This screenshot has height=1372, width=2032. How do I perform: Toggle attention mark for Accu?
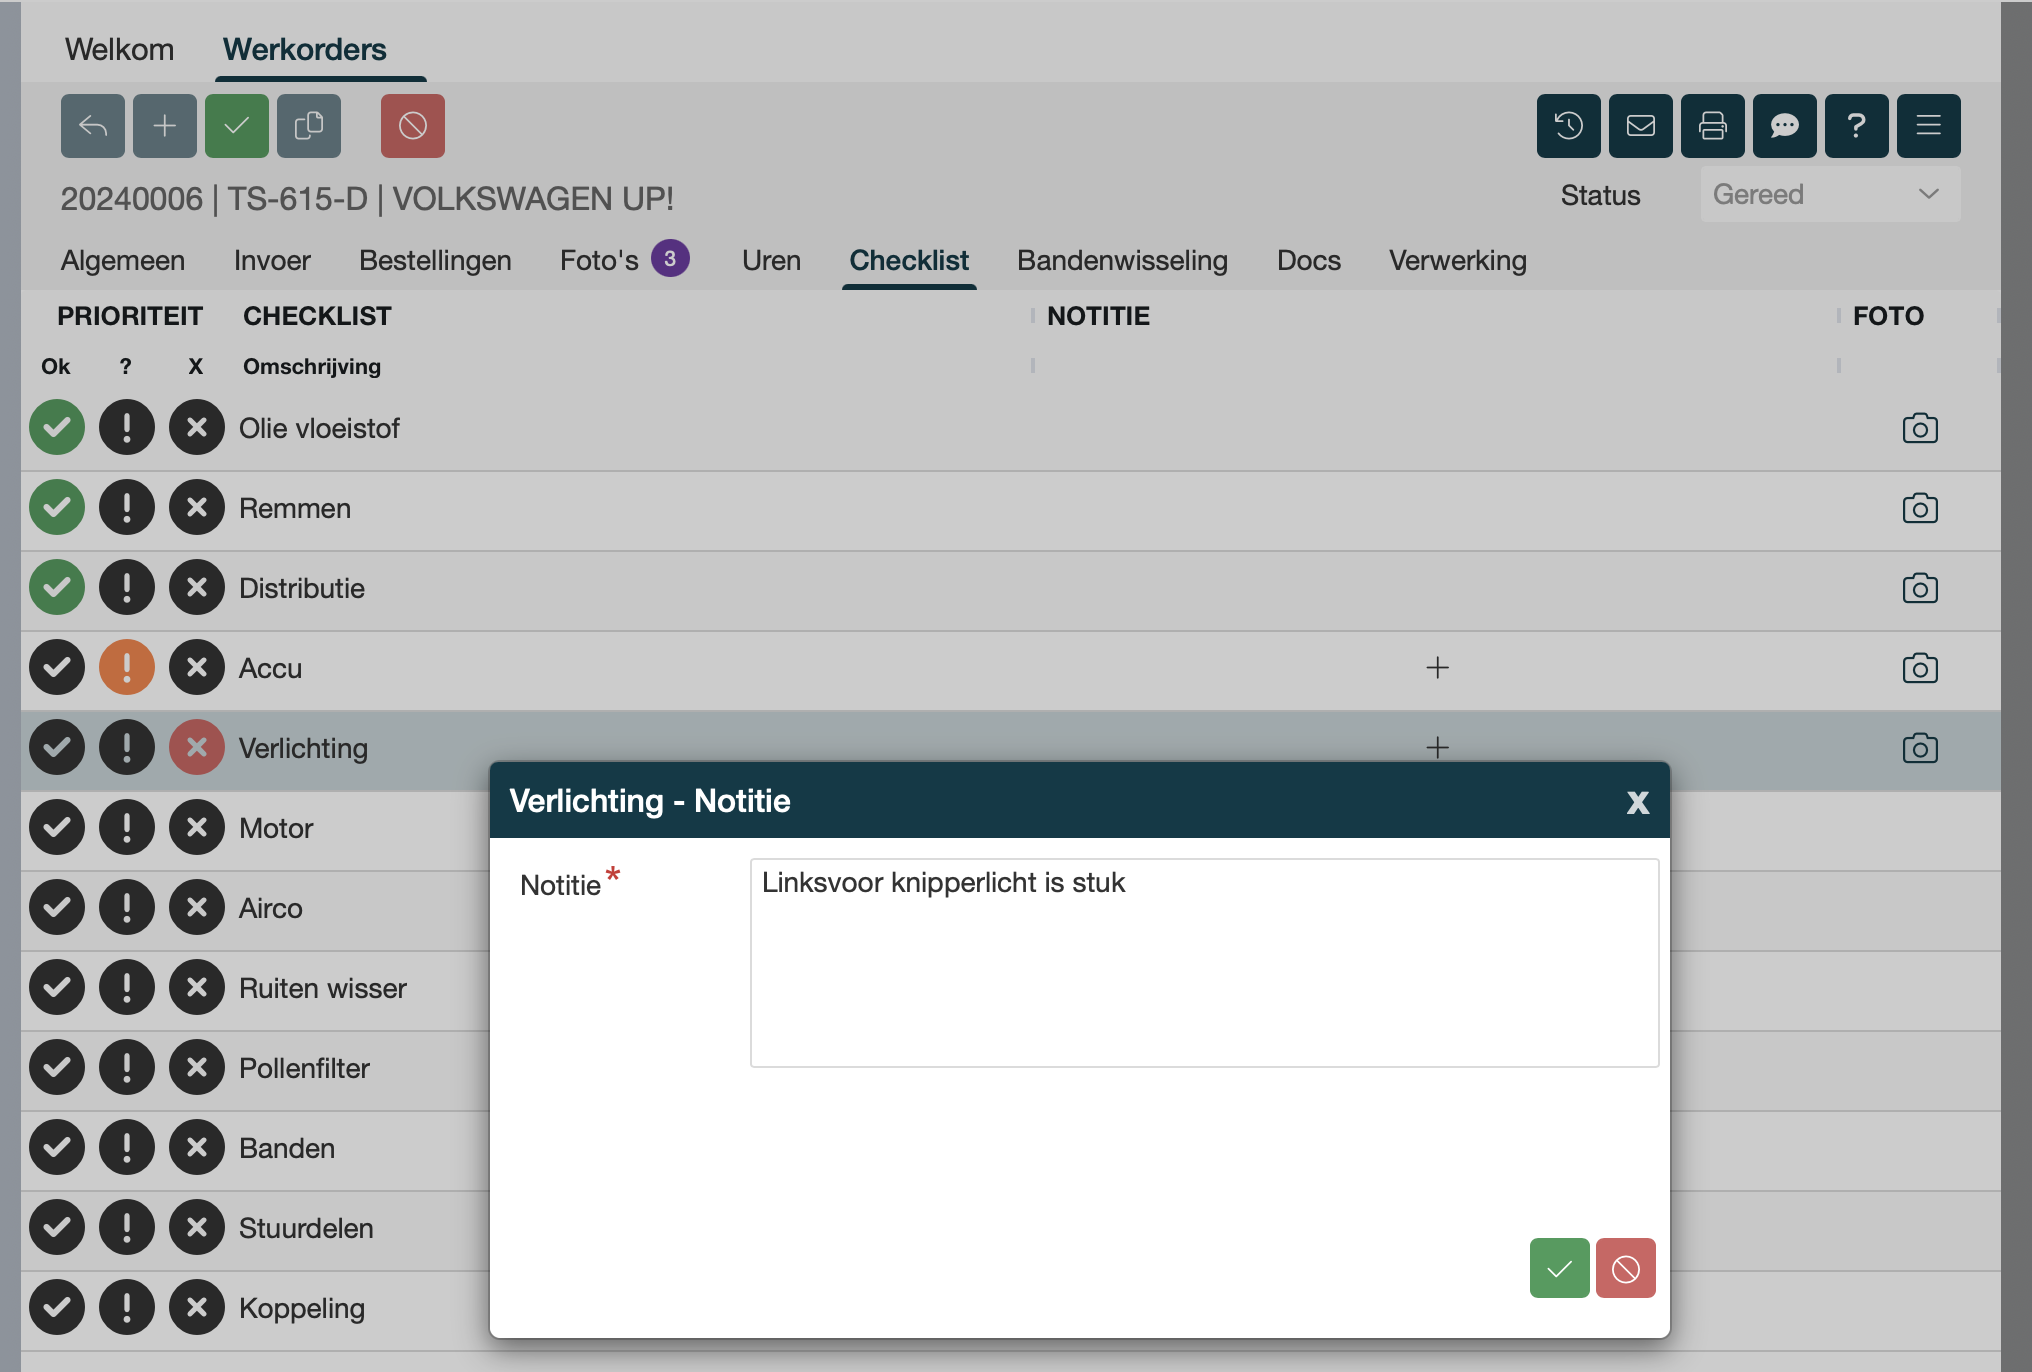127,668
